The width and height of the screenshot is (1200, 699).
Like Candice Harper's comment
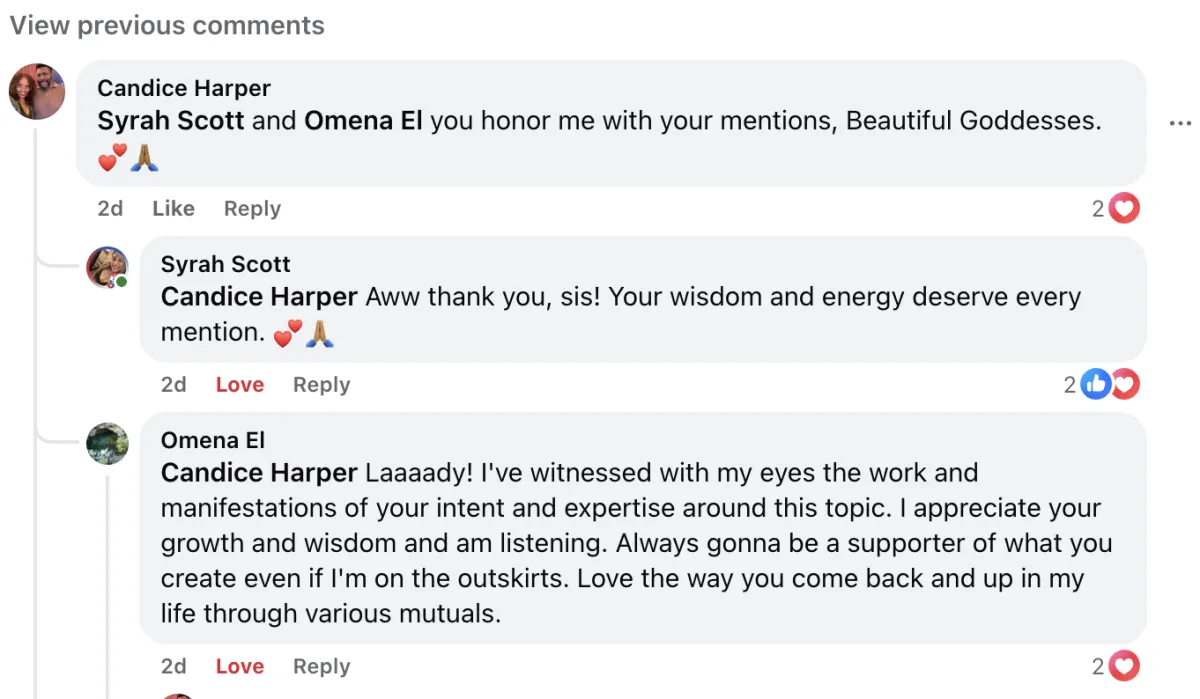click(173, 209)
